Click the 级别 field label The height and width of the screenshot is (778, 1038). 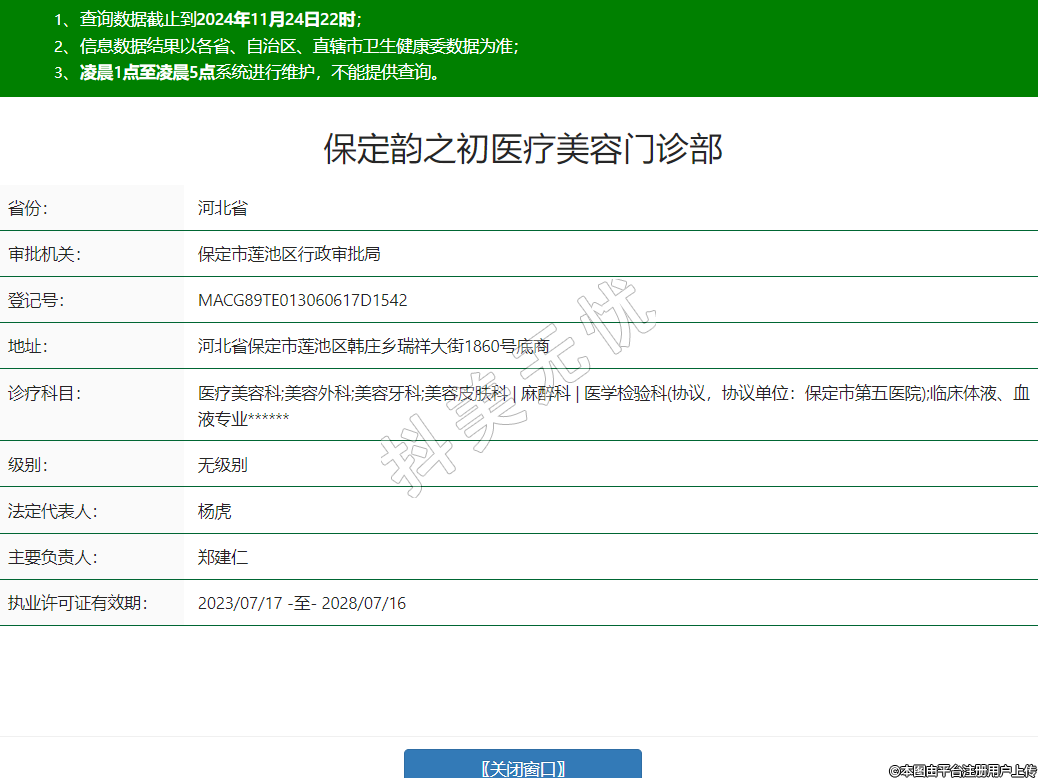click(28, 465)
